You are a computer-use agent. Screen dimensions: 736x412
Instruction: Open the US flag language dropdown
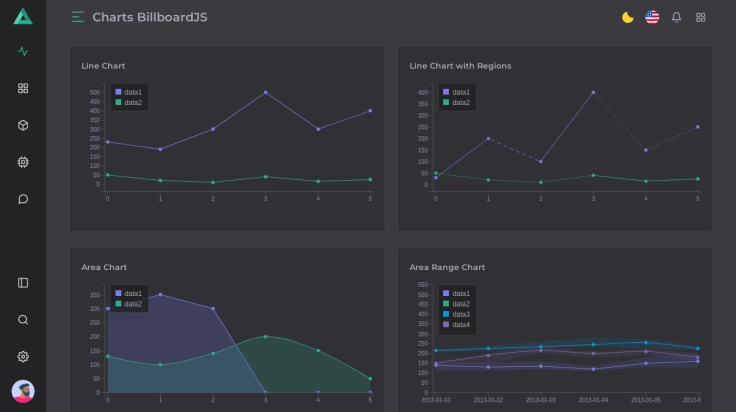(x=652, y=17)
